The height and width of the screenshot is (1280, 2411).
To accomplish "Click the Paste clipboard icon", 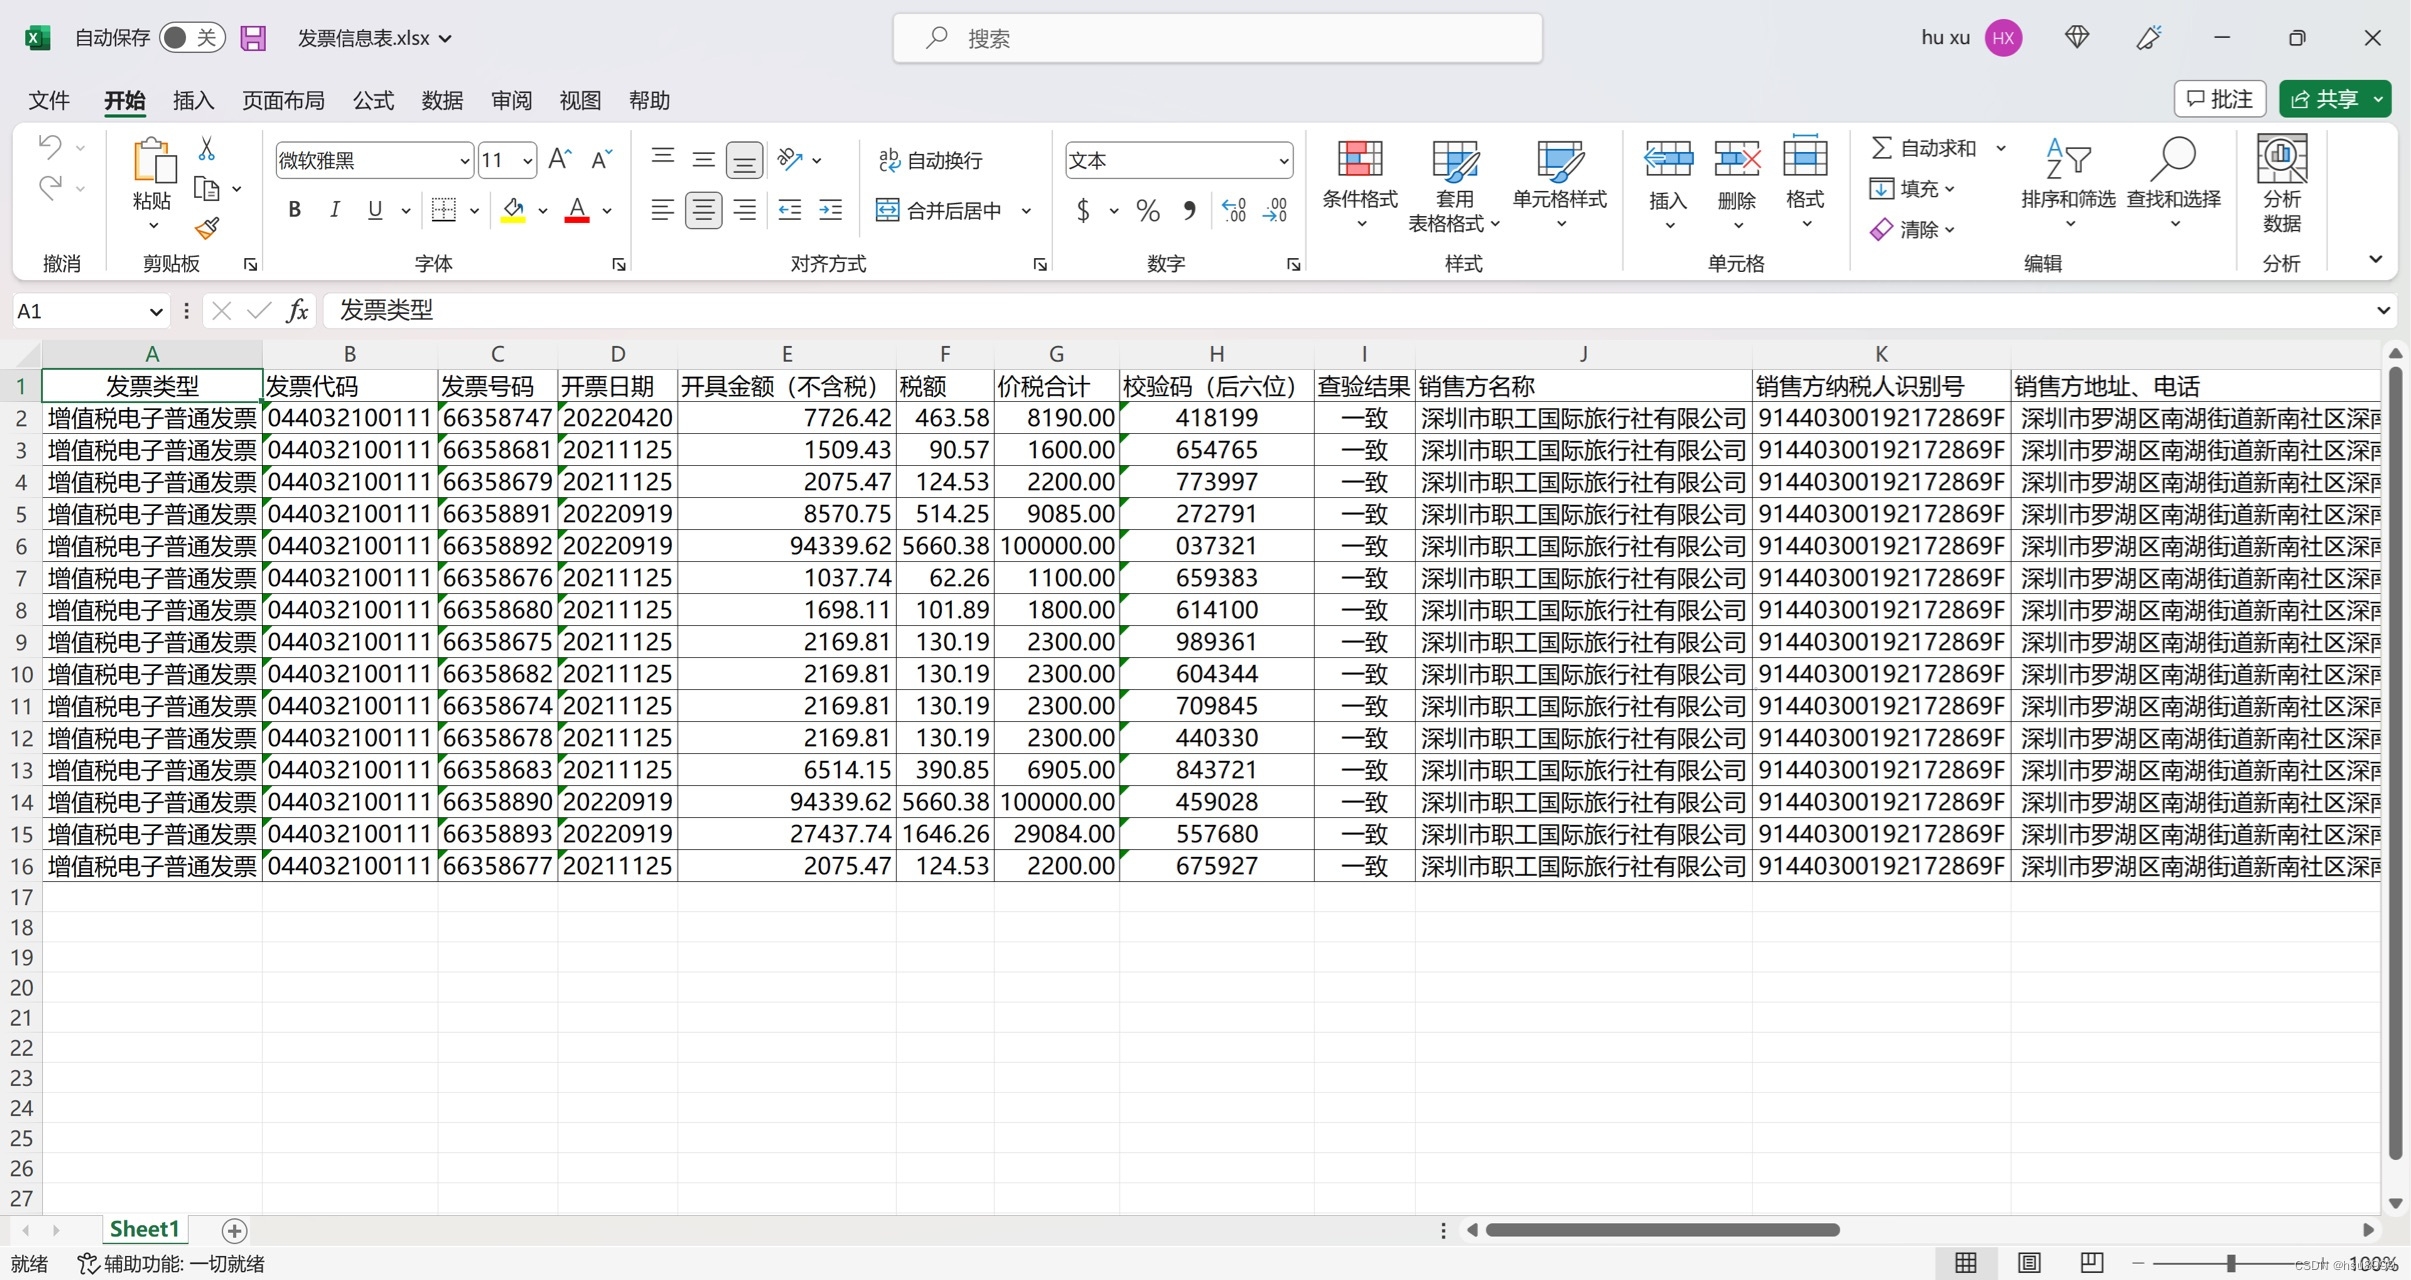I will 153,160.
